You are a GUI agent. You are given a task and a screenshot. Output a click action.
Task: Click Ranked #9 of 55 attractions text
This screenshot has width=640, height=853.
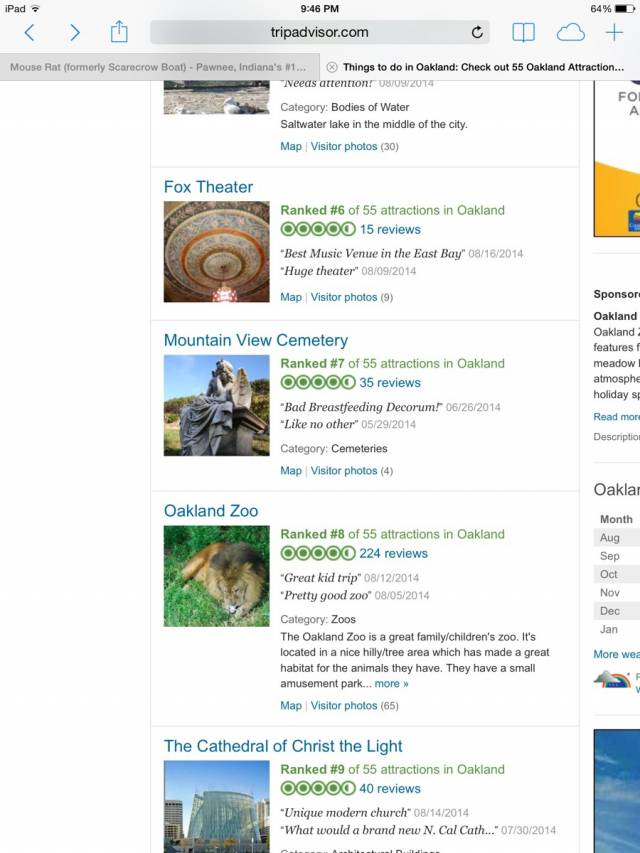pyautogui.click(x=392, y=770)
